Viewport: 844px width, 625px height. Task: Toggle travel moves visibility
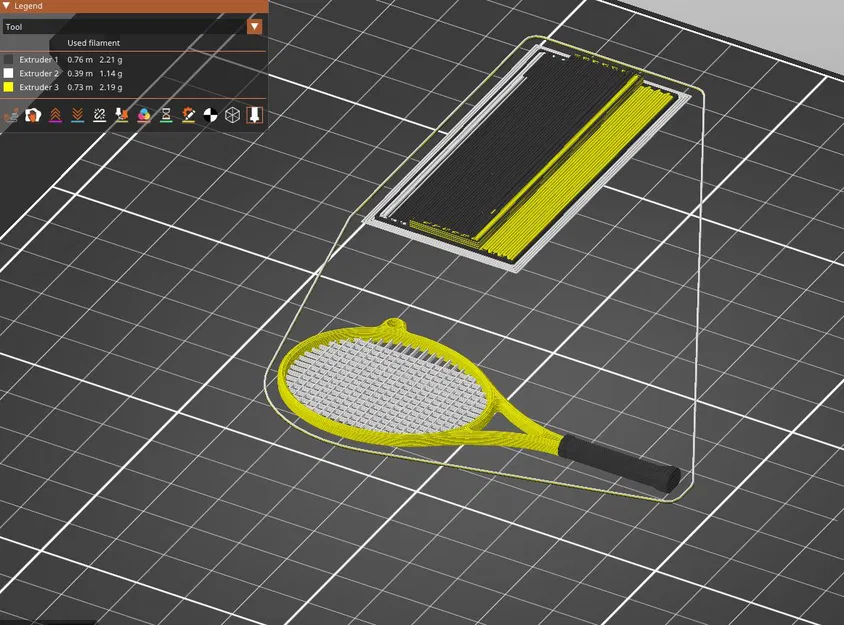coord(8,115)
